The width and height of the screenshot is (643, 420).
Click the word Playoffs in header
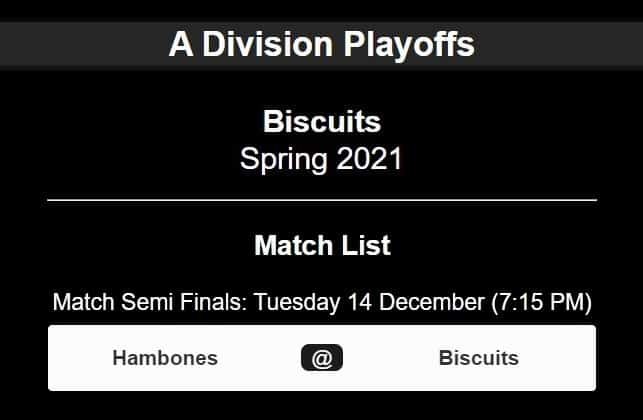tap(409, 45)
